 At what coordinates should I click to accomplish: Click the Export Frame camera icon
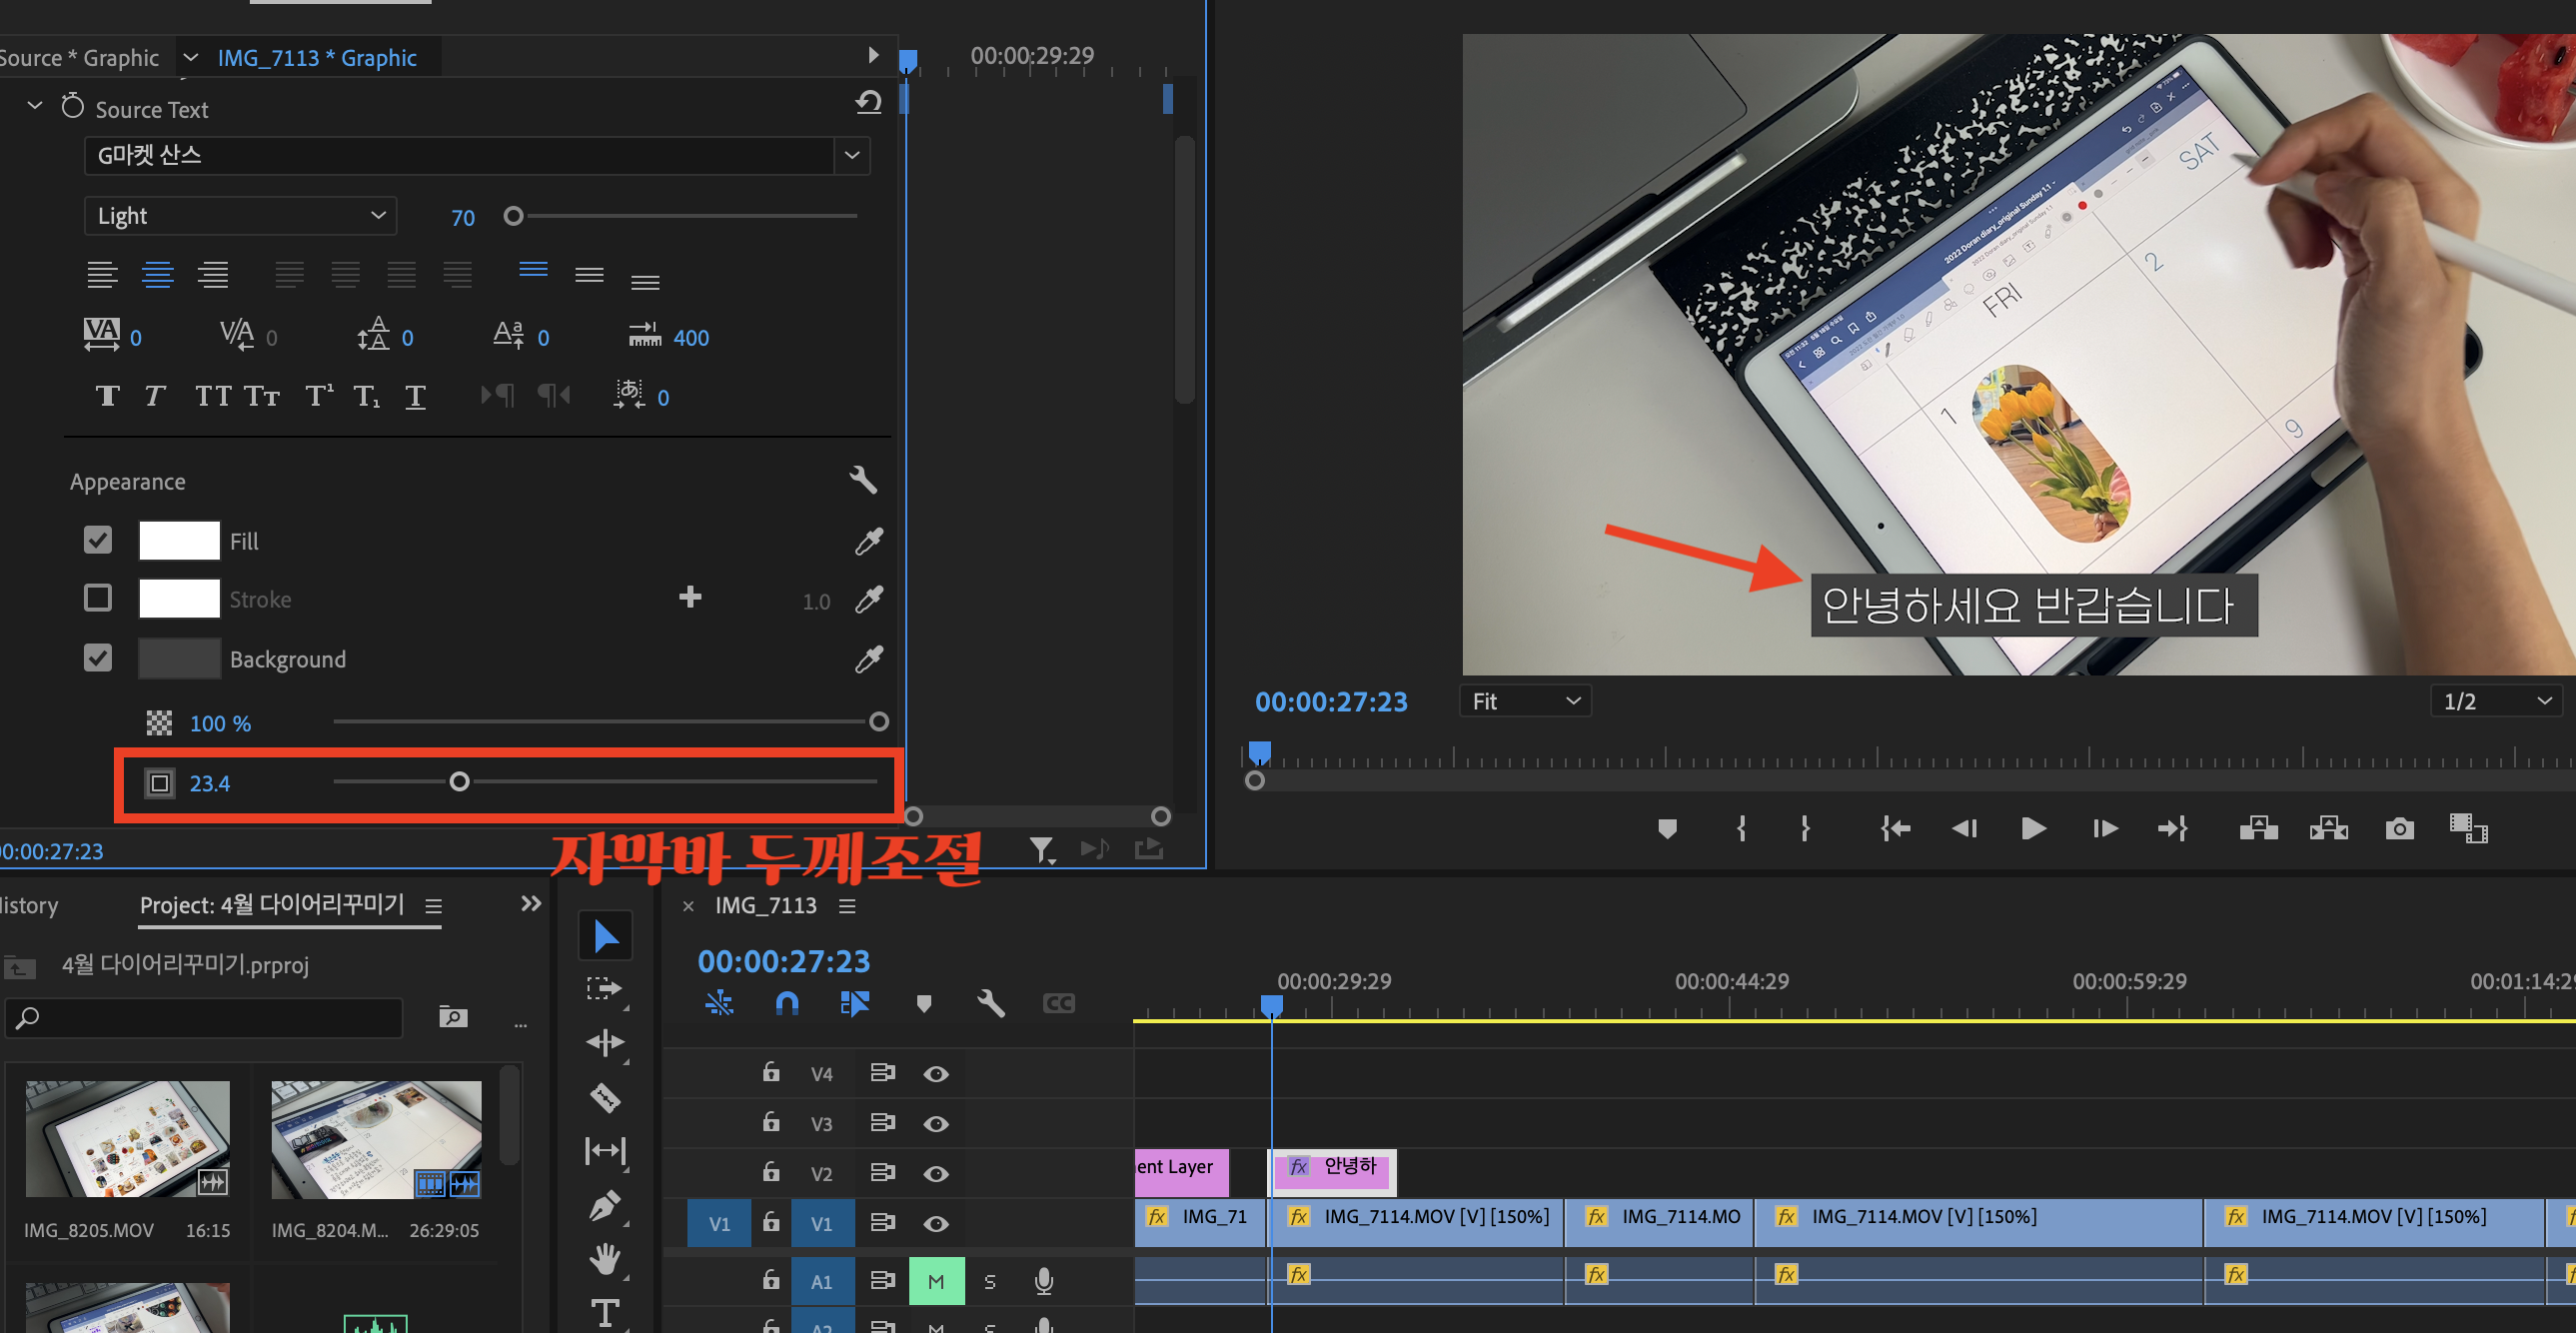click(2399, 829)
